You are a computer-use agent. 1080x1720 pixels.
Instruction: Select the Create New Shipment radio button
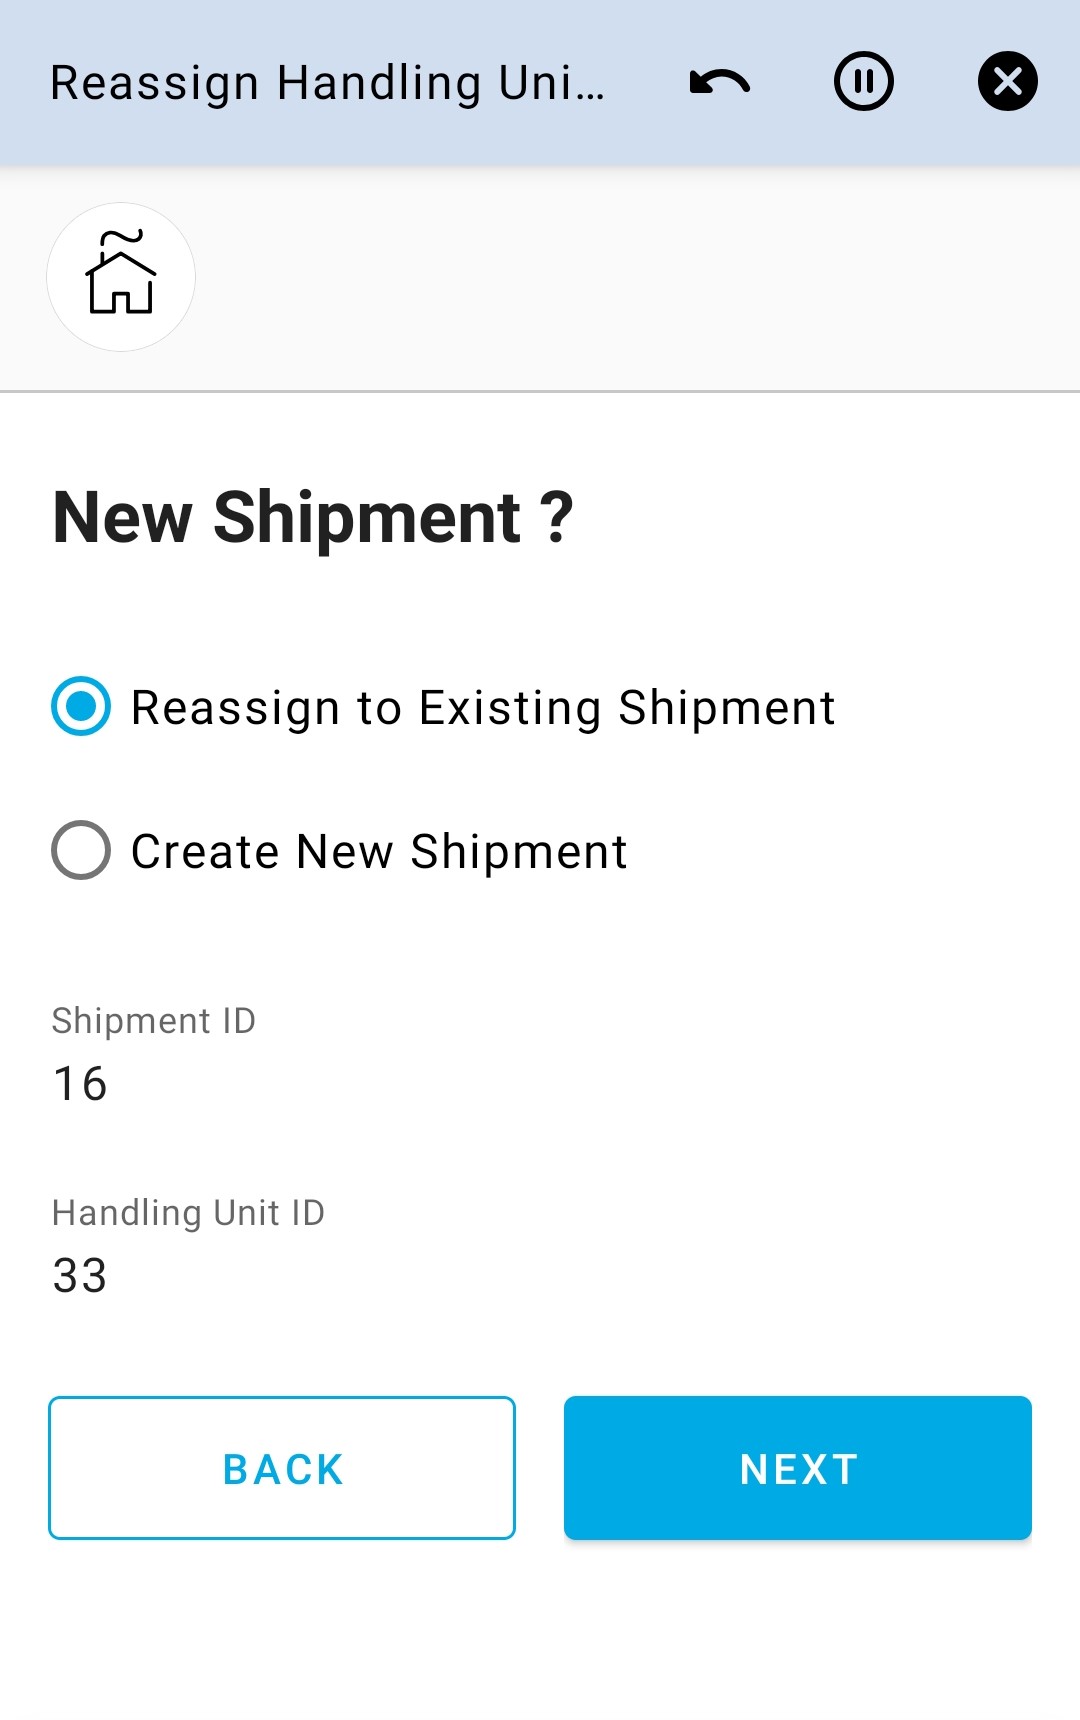(x=81, y=851)
